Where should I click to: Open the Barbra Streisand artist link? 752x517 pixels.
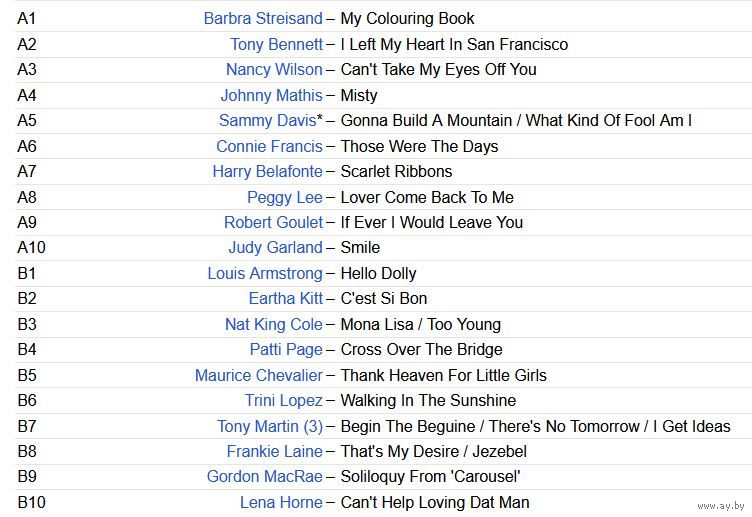click(x=263, y=18)
